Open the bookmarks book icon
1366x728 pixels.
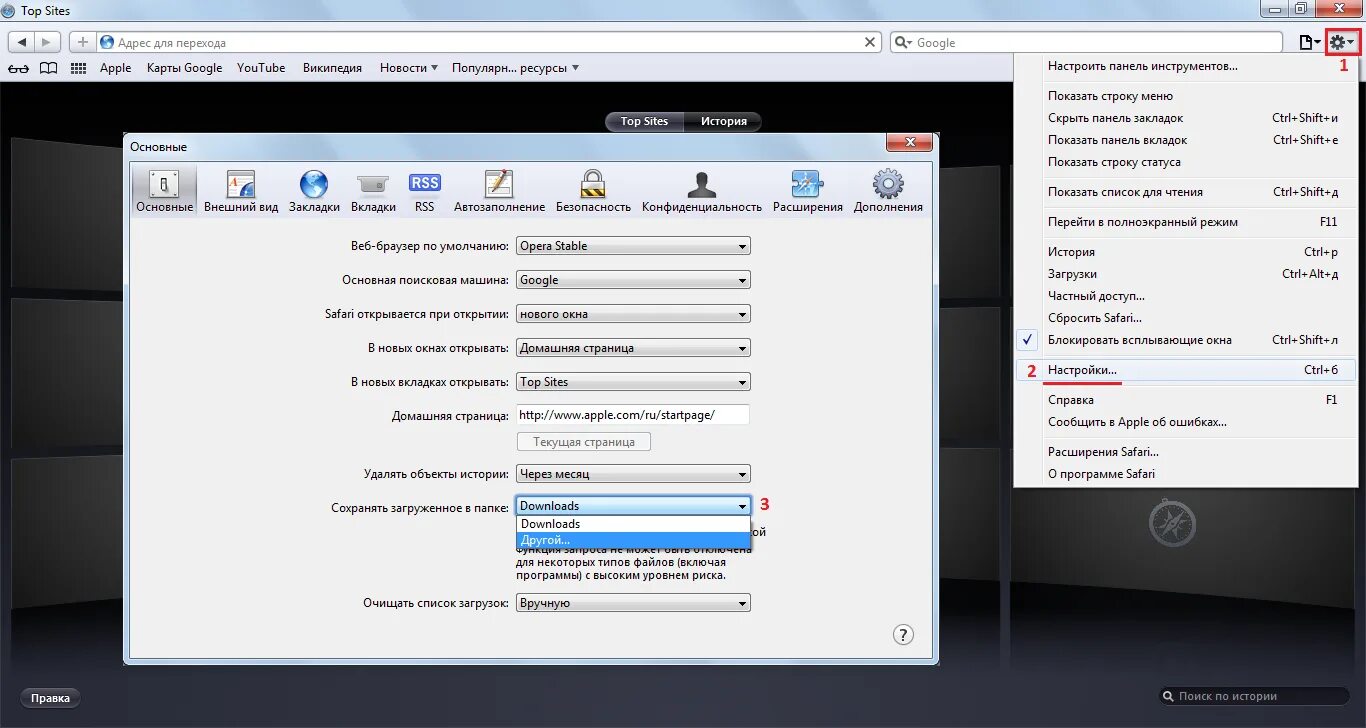[x=48, y=68]
